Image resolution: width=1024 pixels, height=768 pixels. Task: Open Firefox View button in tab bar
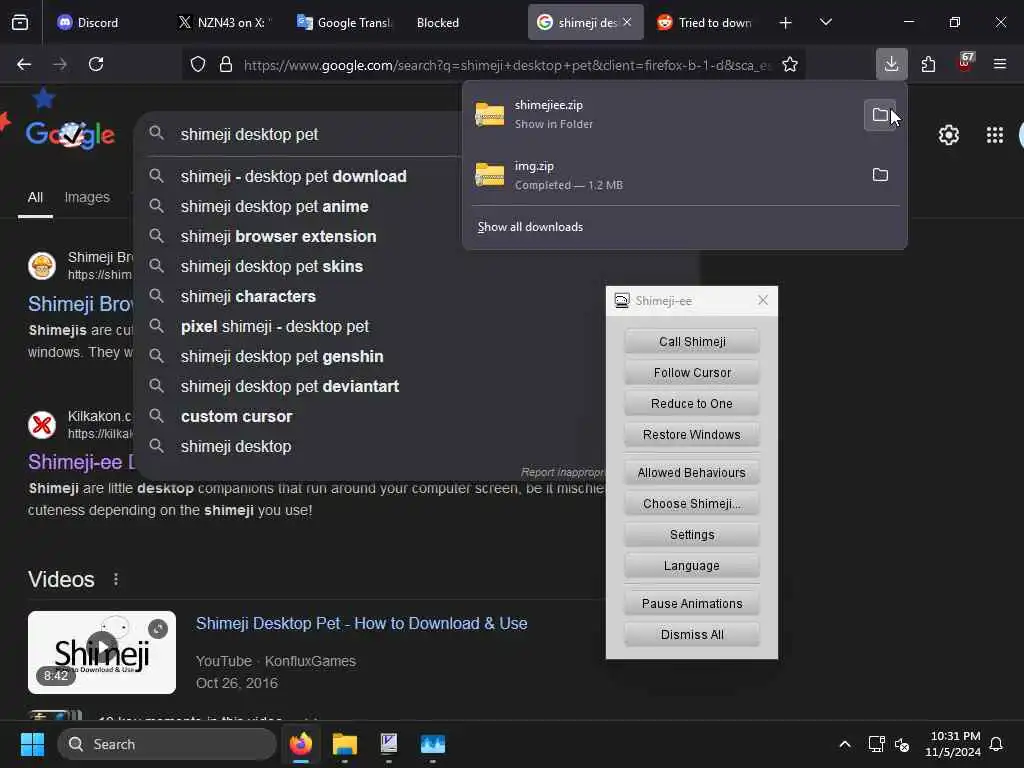click(20, 22)
